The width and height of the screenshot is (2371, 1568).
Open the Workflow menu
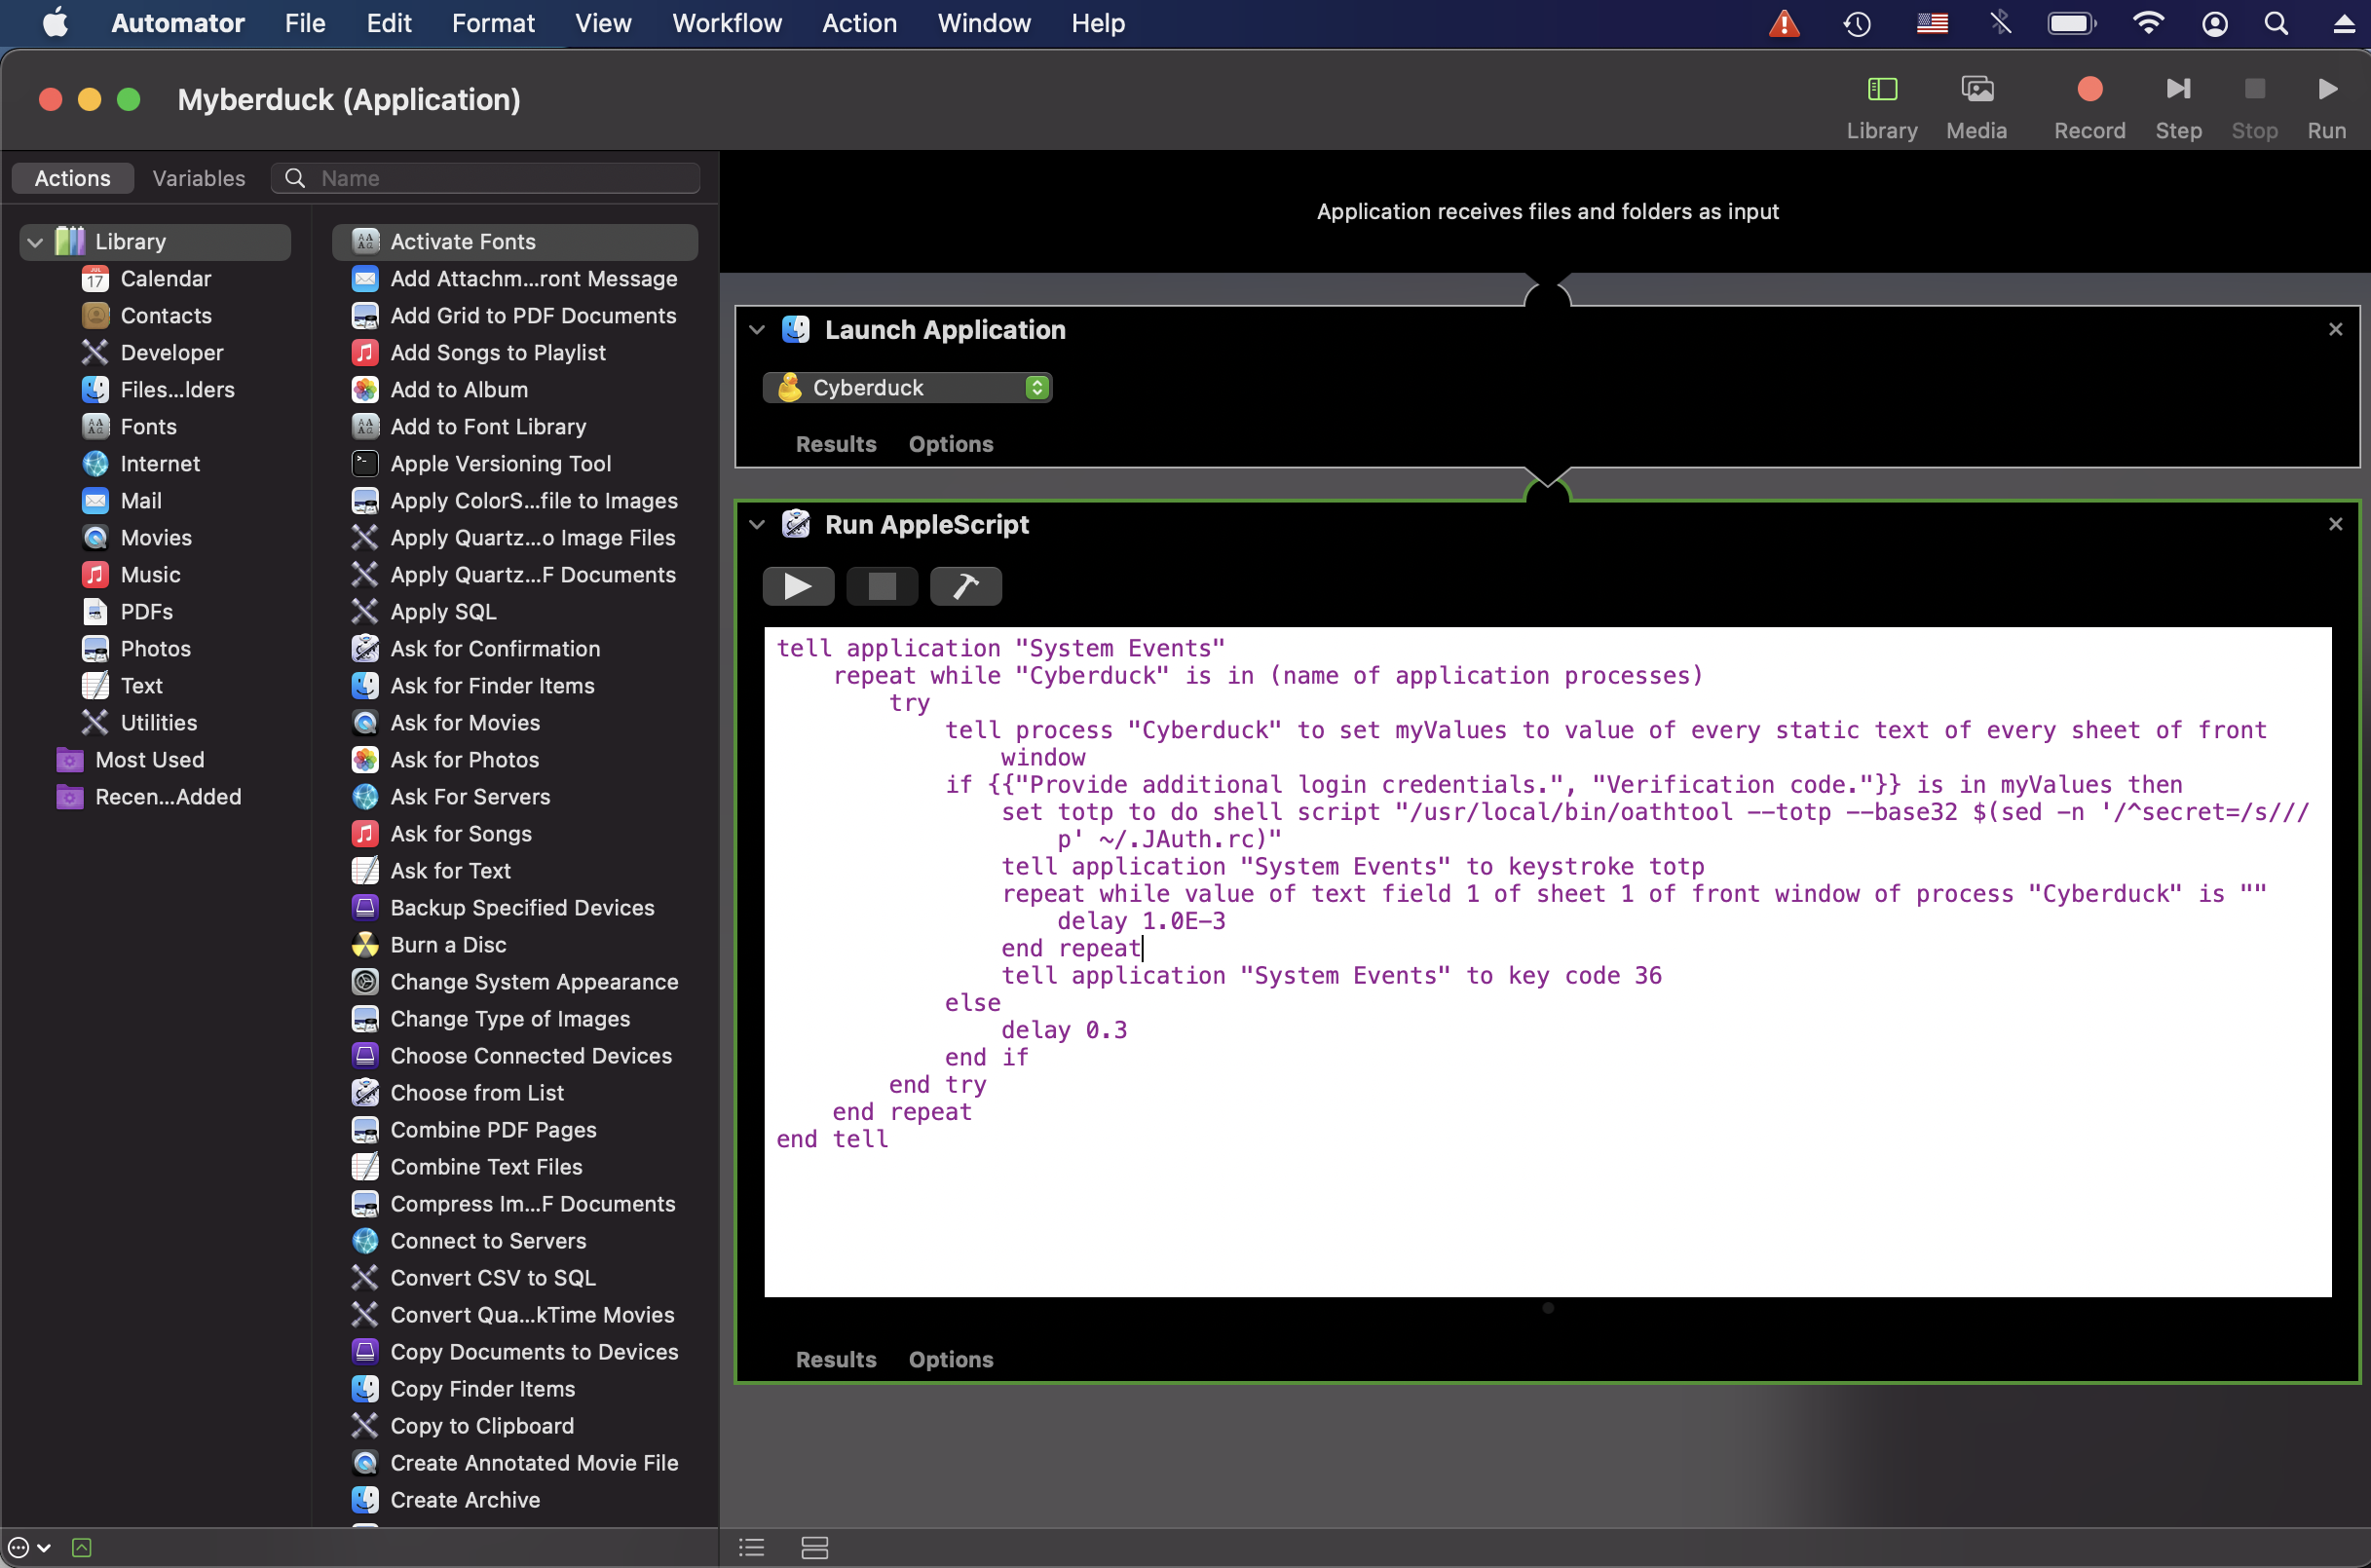726,23
